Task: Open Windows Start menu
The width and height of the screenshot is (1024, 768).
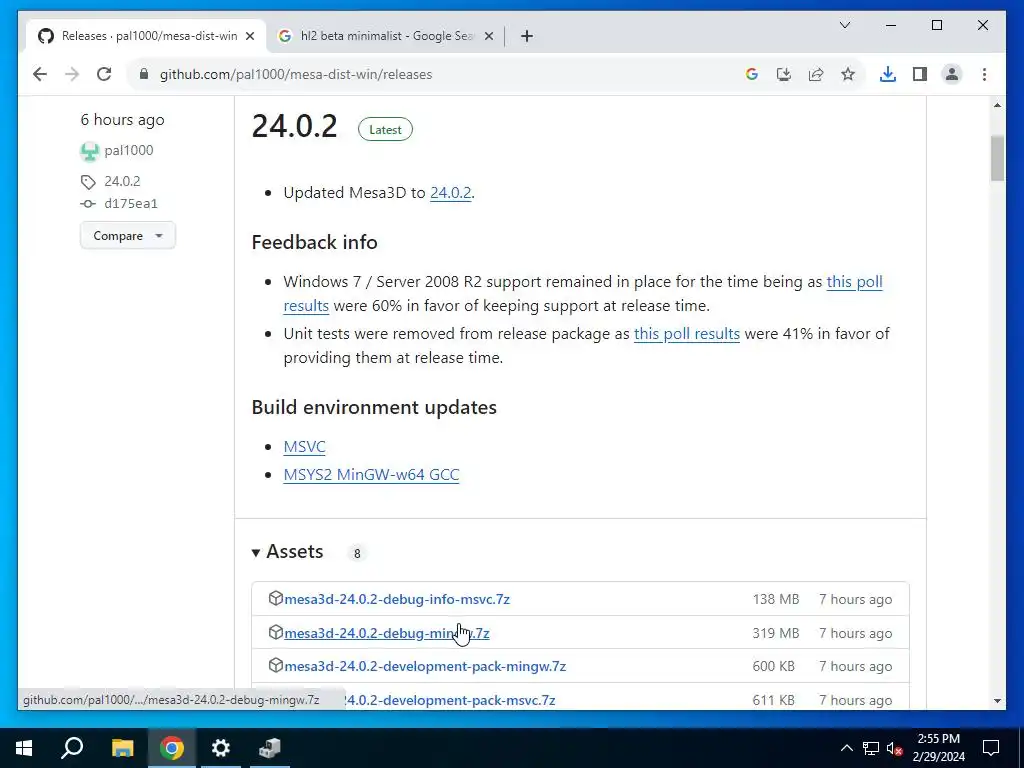Action: [24, 748]
